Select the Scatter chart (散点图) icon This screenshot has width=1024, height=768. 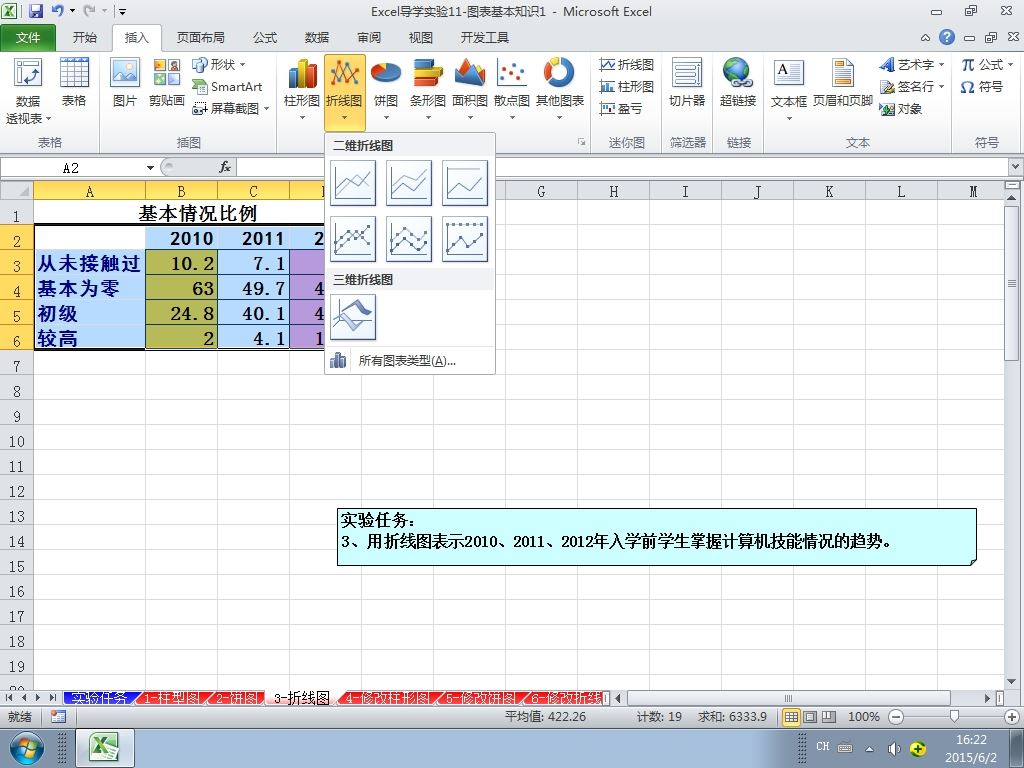coord(511,89)
